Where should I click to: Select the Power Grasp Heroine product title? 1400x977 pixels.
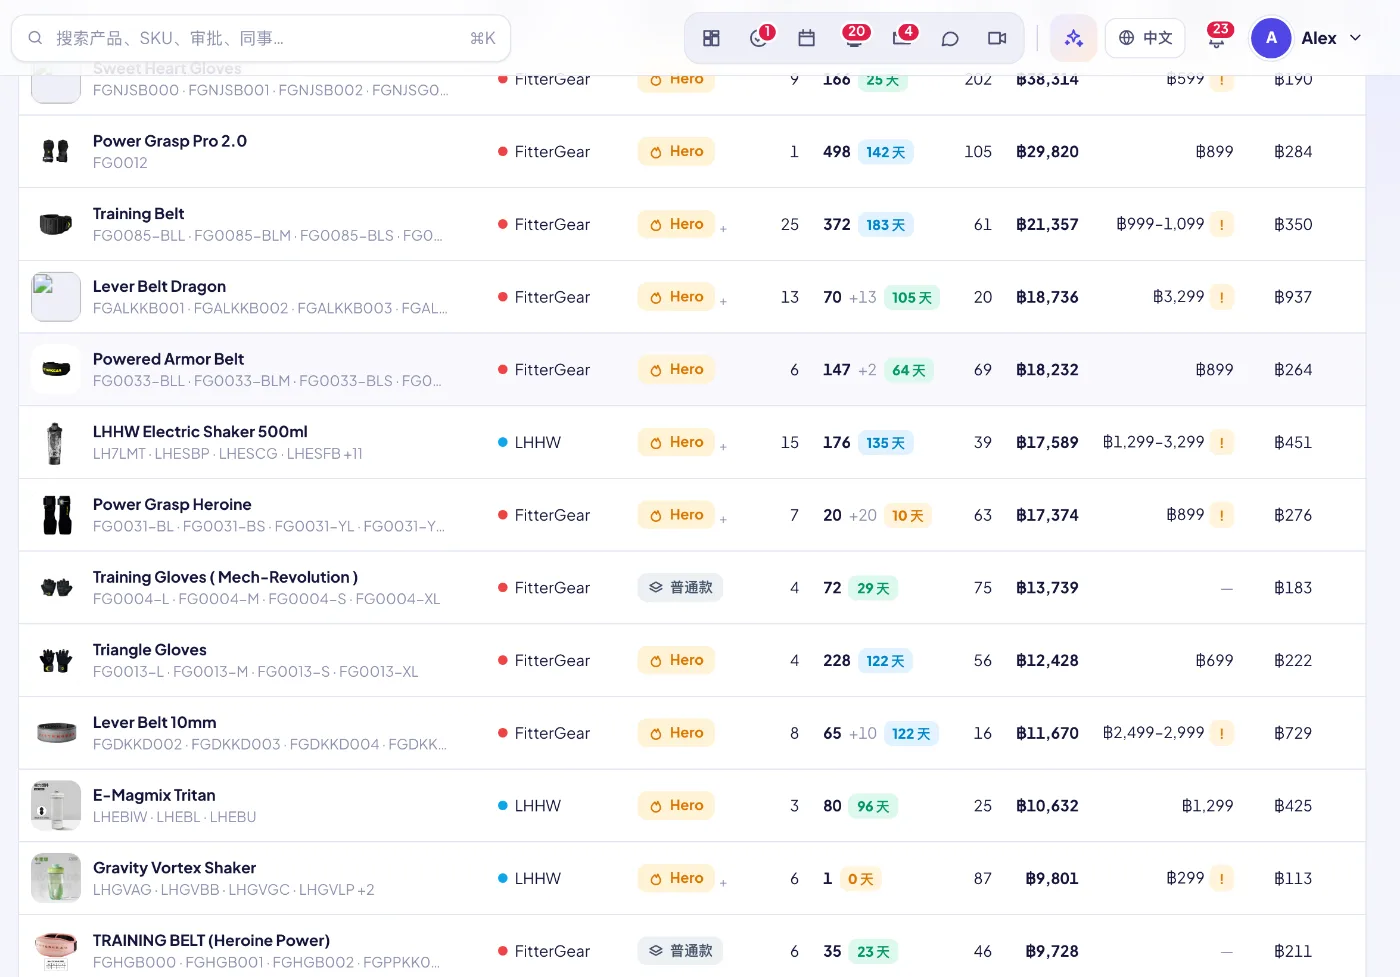(x=172, y=505)
